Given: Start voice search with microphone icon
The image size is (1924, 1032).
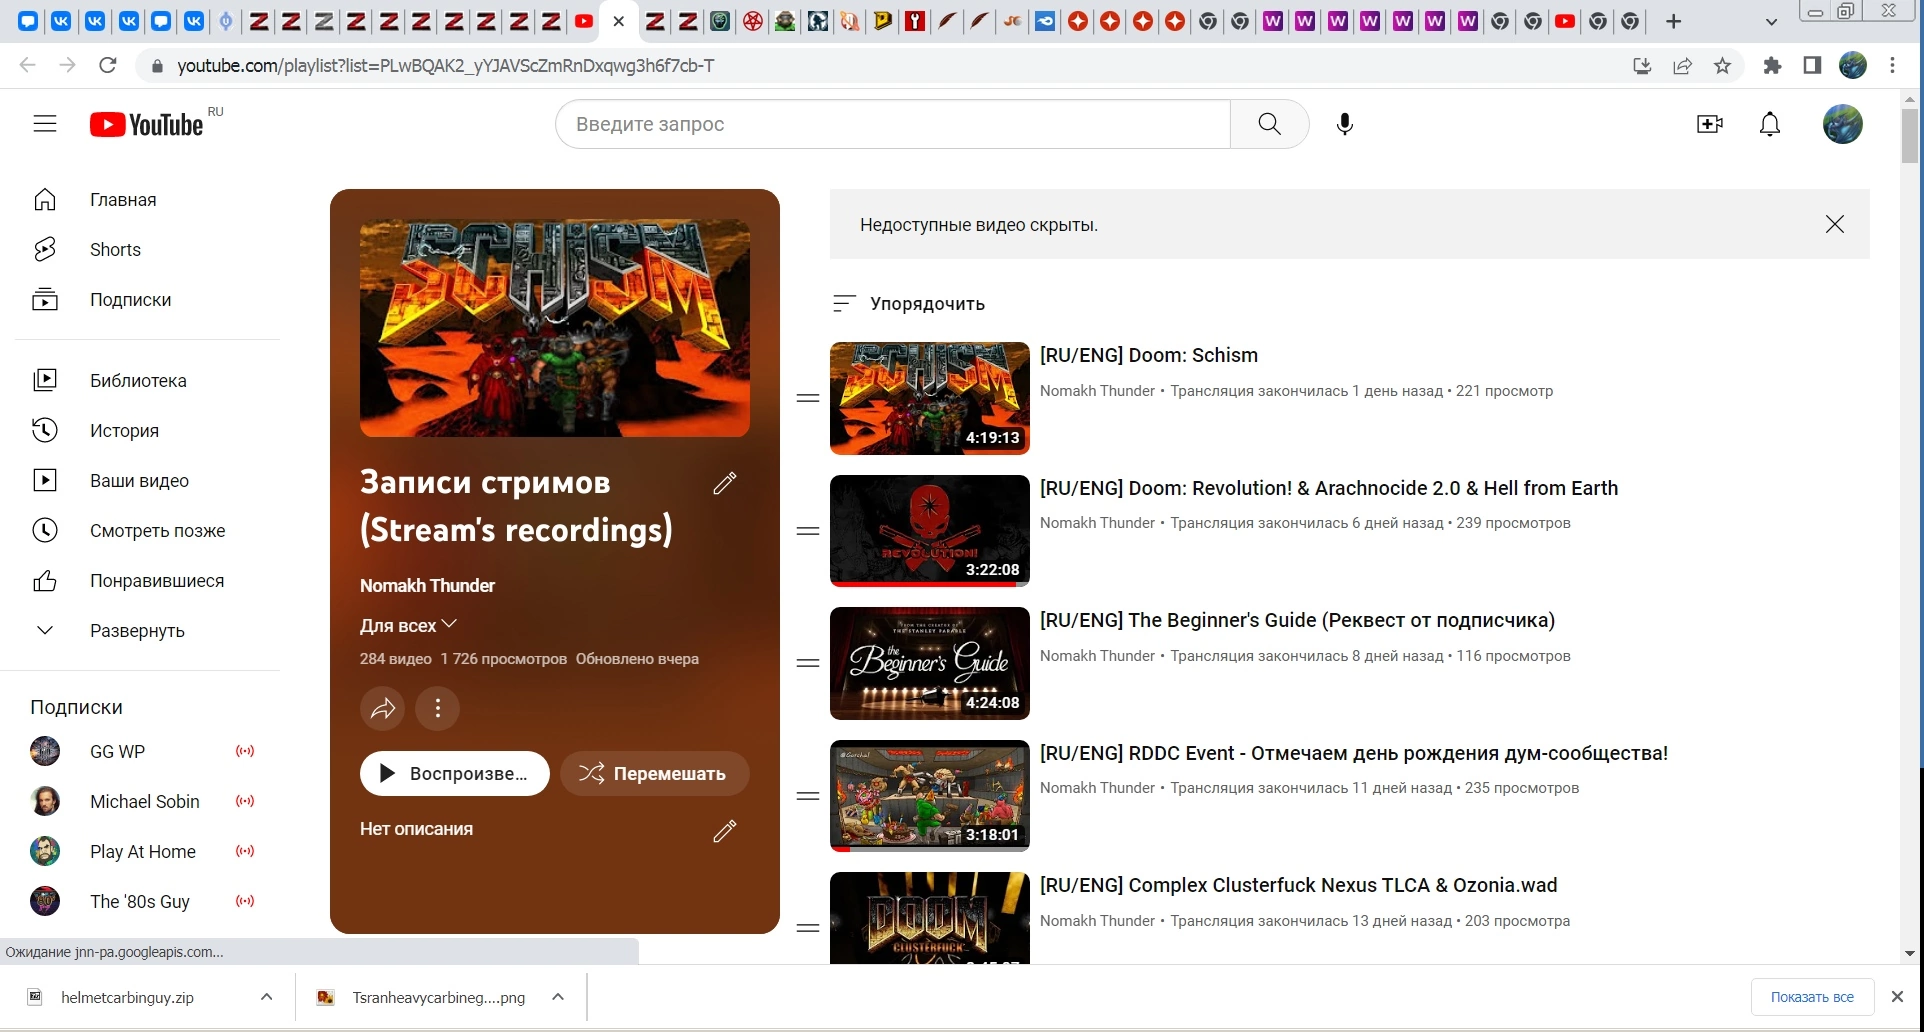Looking at the screenshot, I should (x=1345, y=124).
